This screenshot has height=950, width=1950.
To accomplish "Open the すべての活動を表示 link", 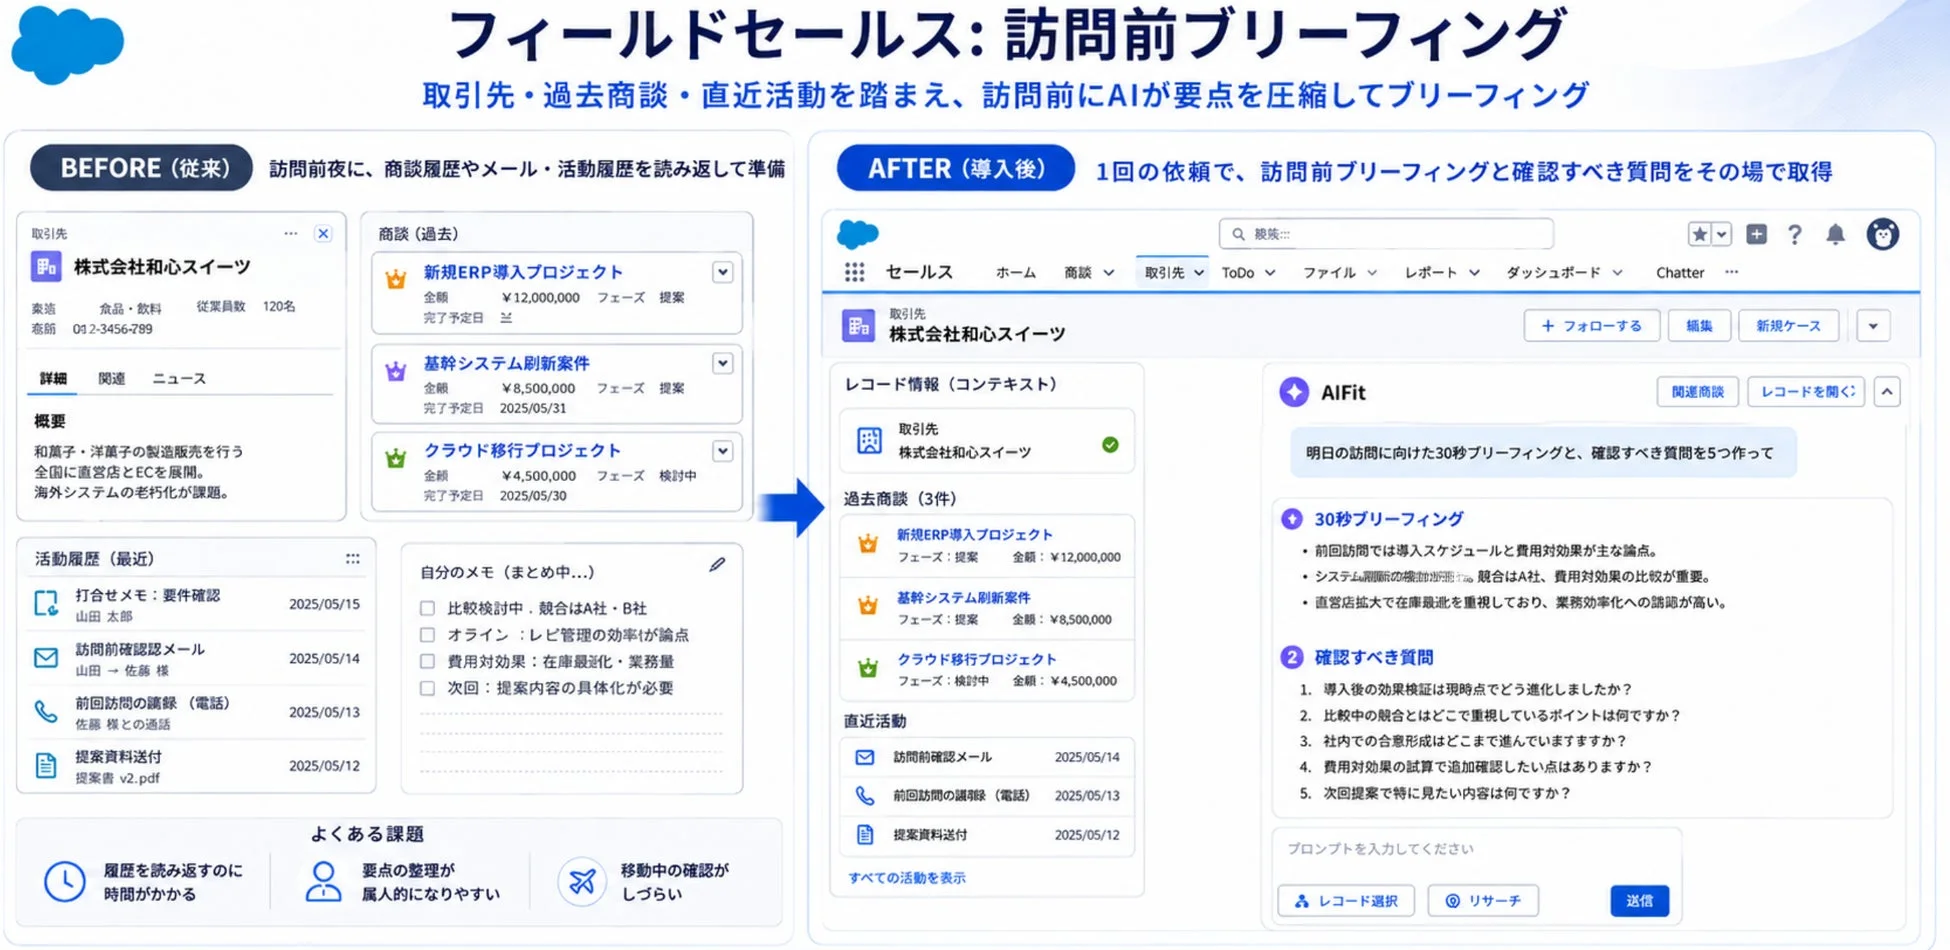I will [907, 878].
